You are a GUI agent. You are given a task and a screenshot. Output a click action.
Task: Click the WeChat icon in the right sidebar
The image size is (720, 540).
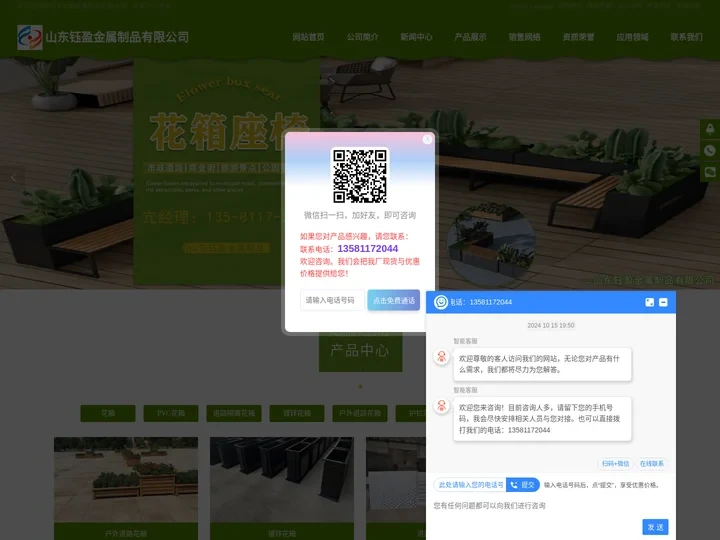click(710, 172)
